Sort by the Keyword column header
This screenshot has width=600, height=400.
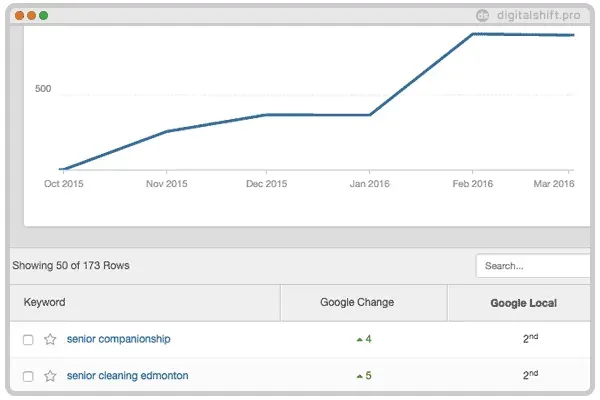coord(45,302)
